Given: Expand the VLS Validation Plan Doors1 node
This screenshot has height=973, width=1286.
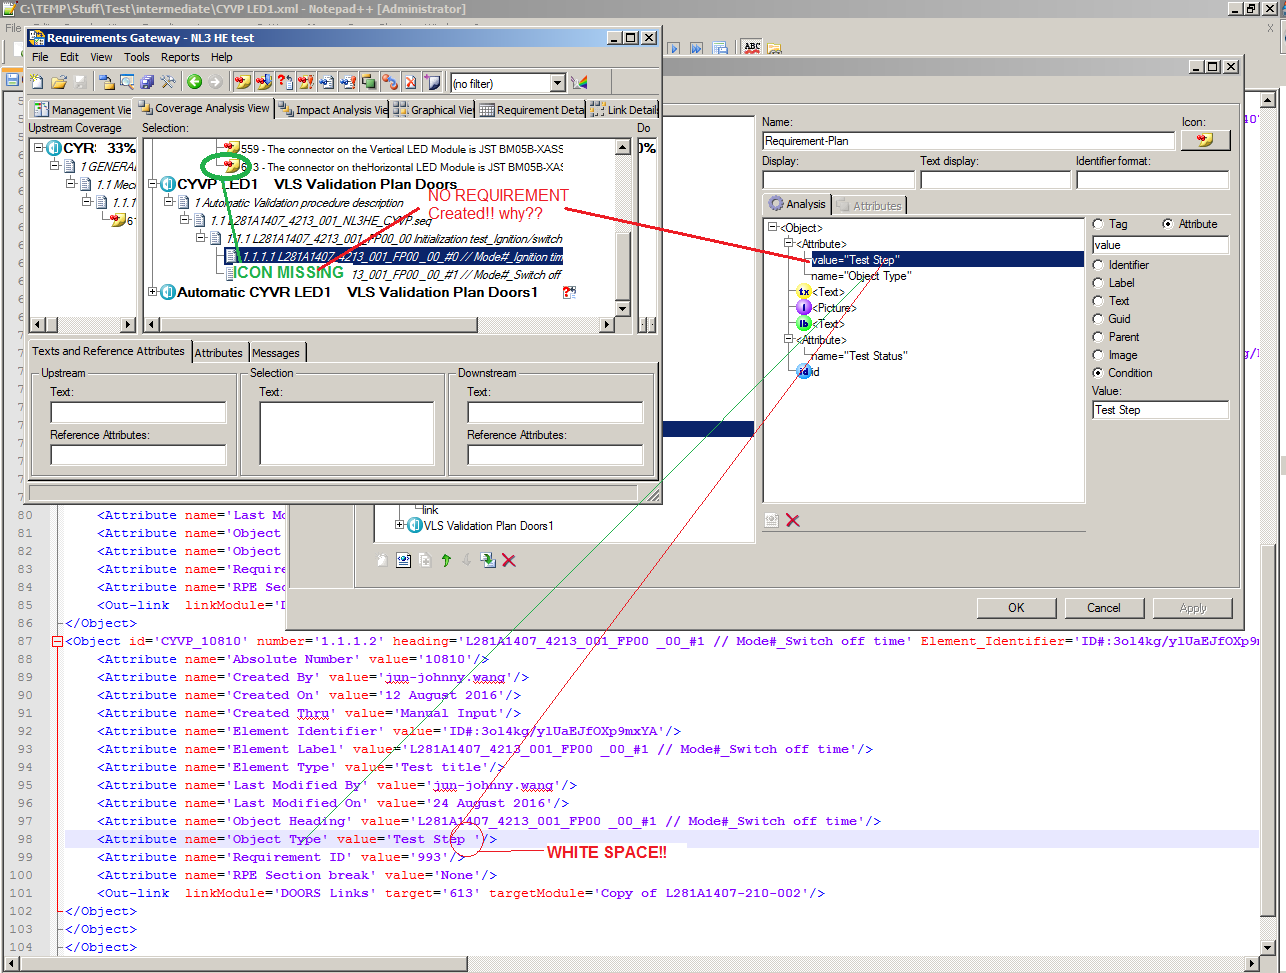Looking at the screenshot, I should [x=401, y=525].
